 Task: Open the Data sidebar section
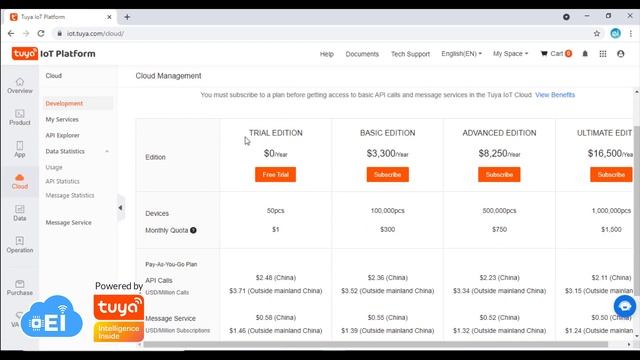tap(20, 213)
